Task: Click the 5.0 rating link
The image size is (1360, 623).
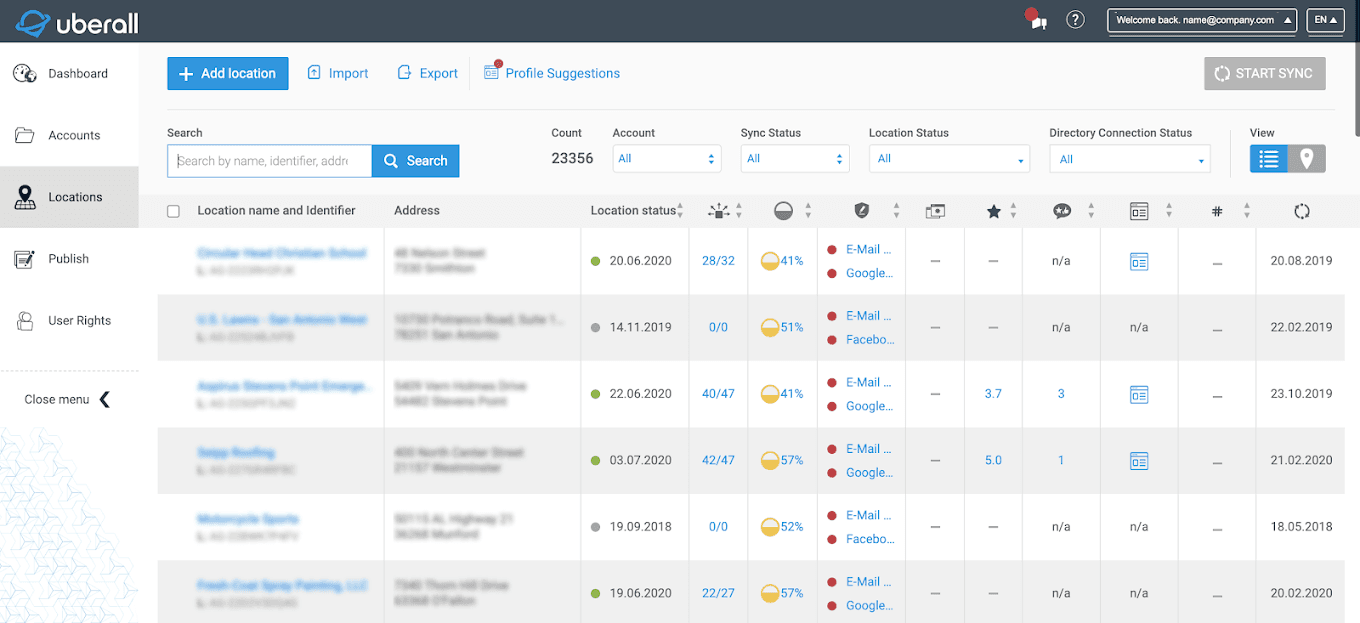Action: pyautogui.click(x=993, y=461)
